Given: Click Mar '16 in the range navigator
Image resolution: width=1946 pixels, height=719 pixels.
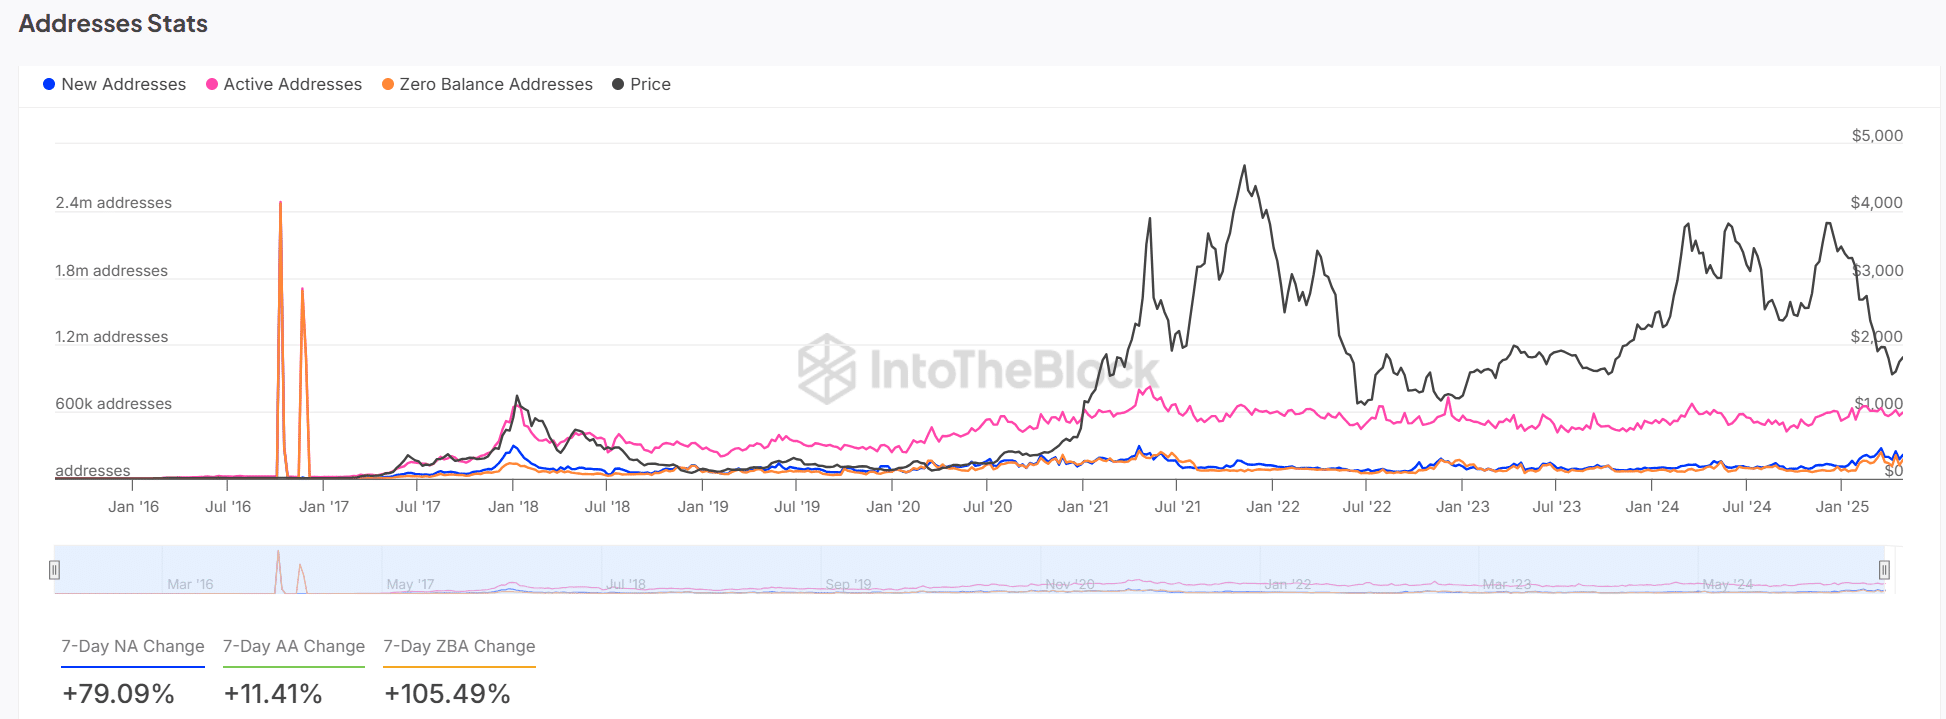Looking at the screenshot, I should (x=190, y=584).
